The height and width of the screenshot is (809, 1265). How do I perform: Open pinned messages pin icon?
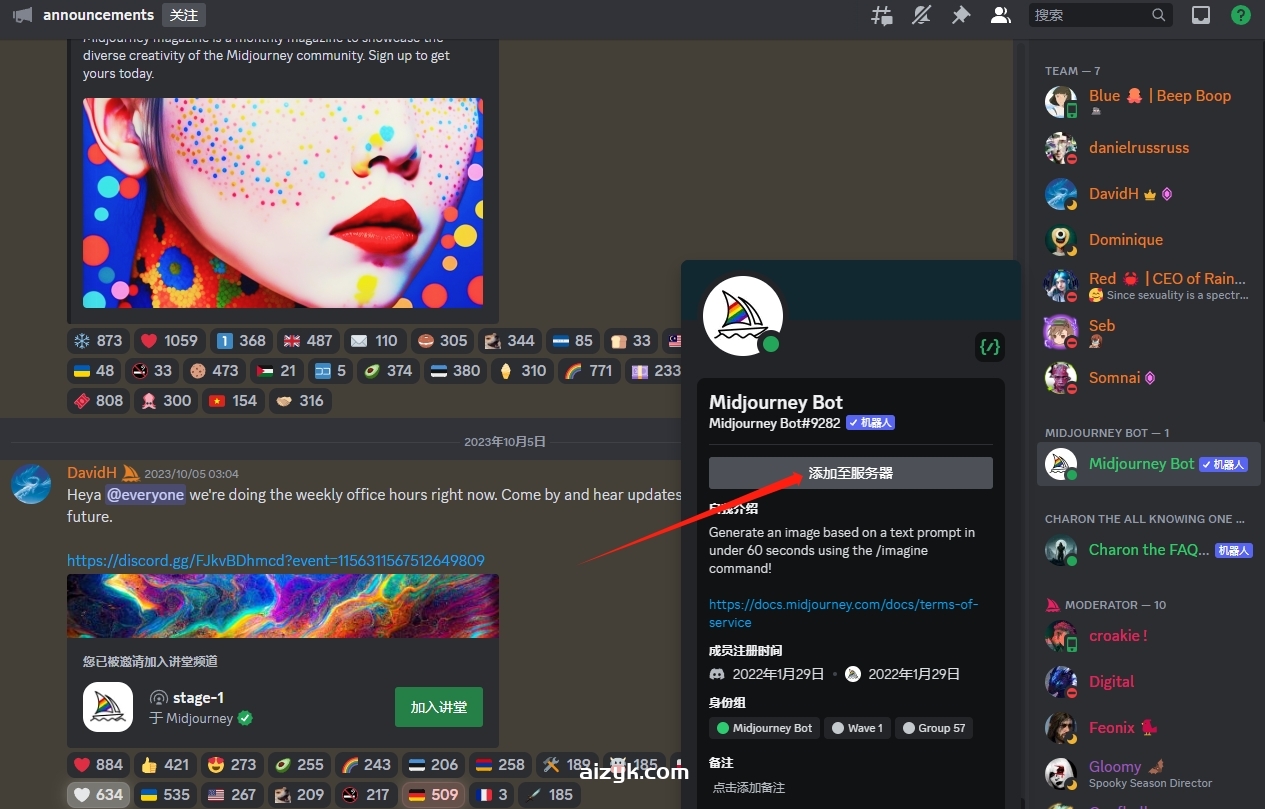(961, 15)
